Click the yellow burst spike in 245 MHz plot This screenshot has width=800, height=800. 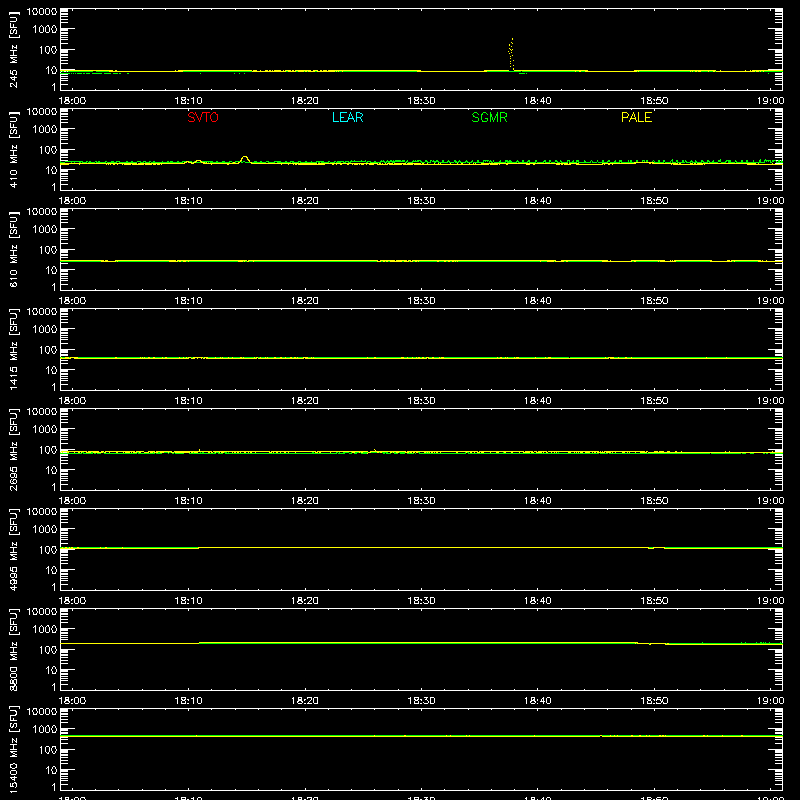511,54
